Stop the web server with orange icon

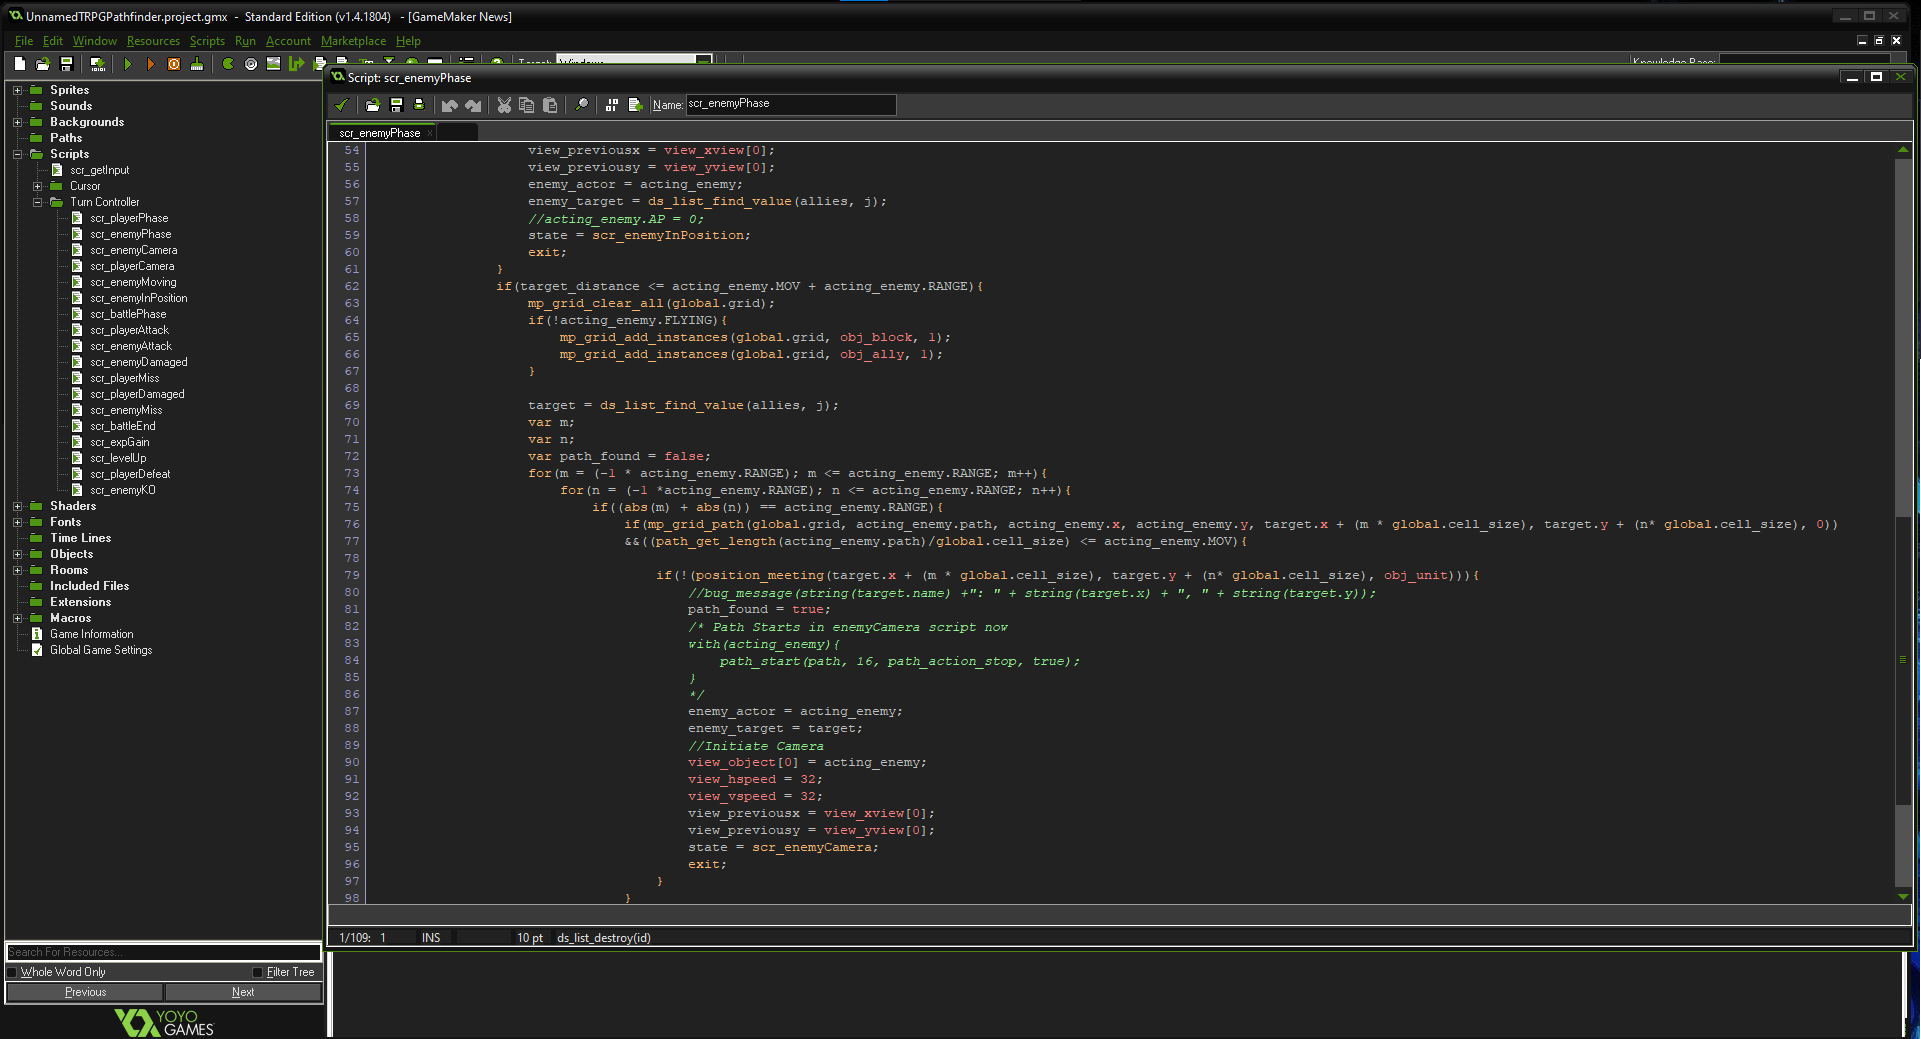[x=174, y=64]
